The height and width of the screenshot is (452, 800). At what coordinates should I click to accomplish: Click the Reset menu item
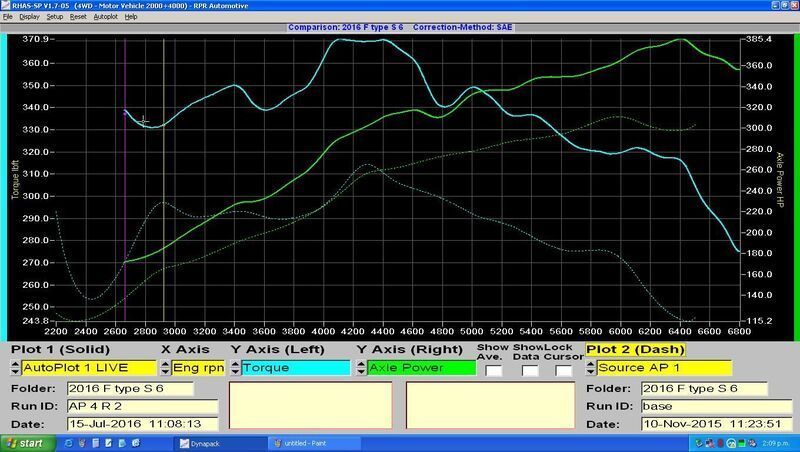pyautogui.click(x=79, y=17)
